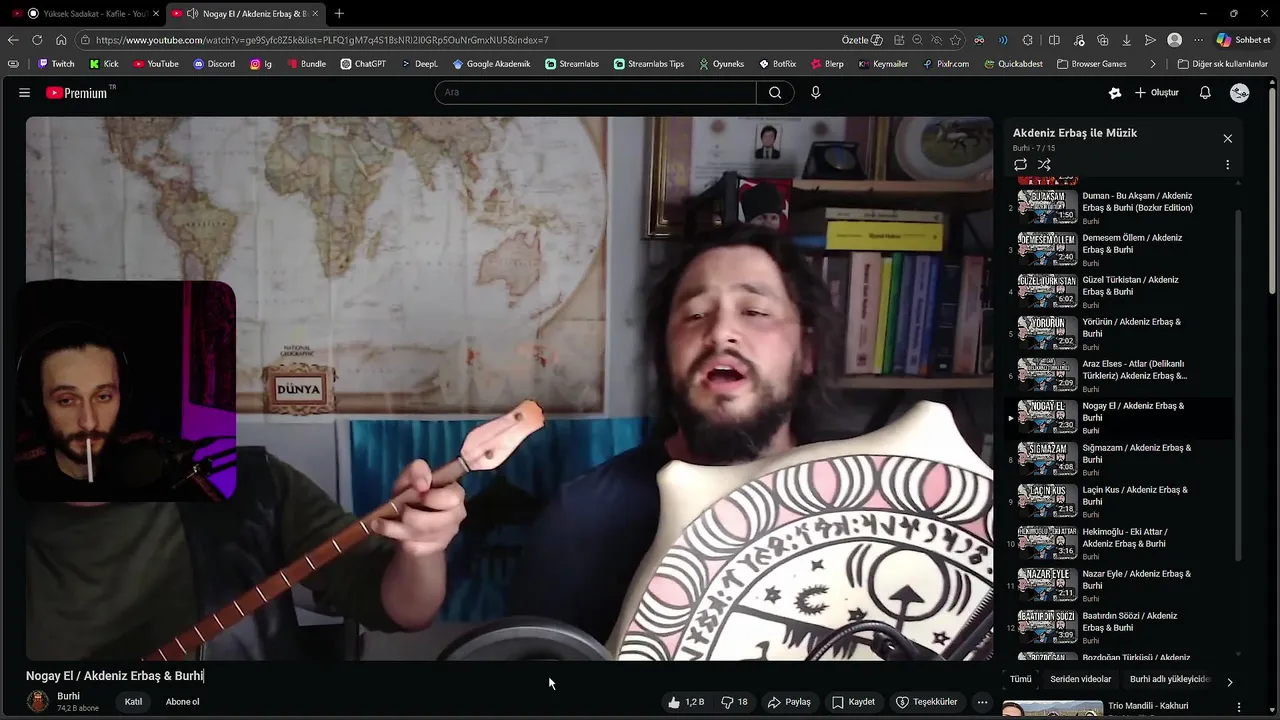Click the playlist panel scrollbar
The image size is (1280, 720).
point(1238,384)
